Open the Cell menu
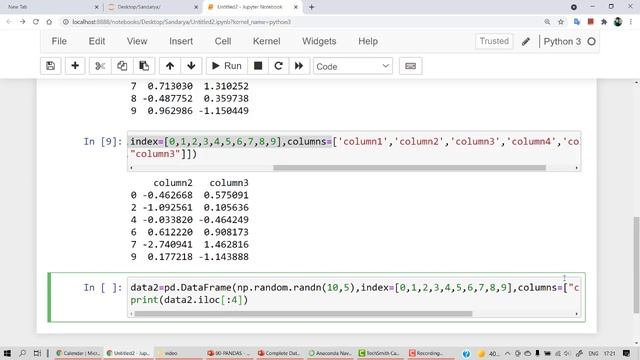 click(x=223, y=41)
